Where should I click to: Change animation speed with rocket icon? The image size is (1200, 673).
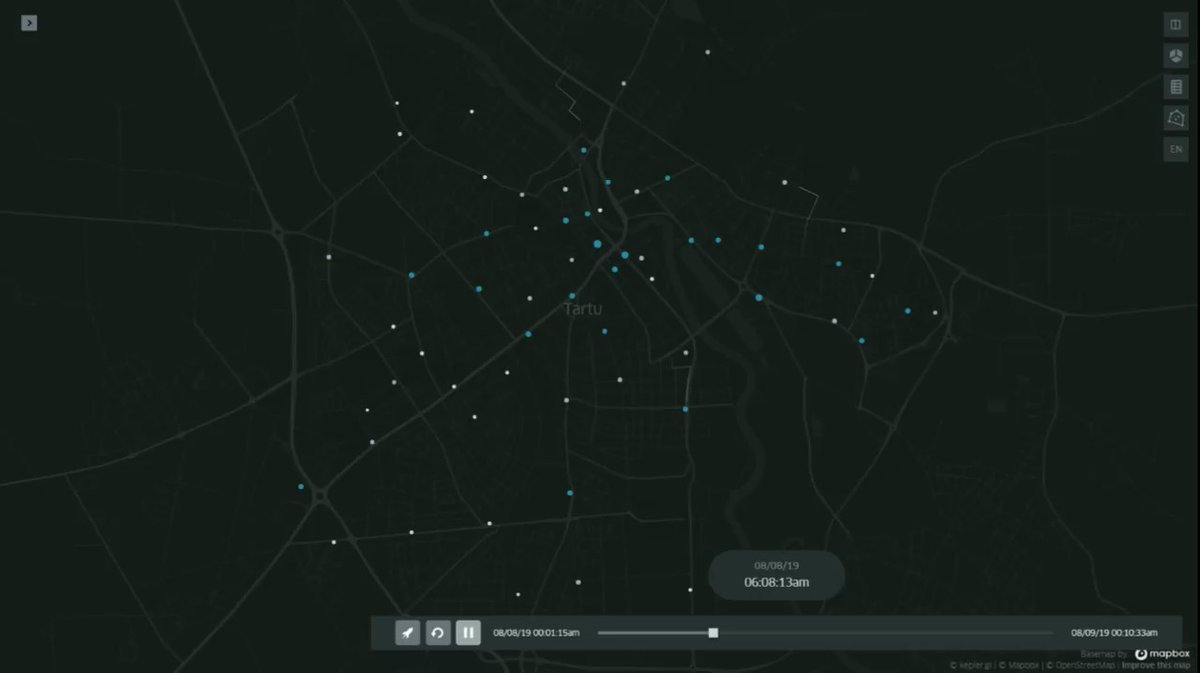[407, 633]
